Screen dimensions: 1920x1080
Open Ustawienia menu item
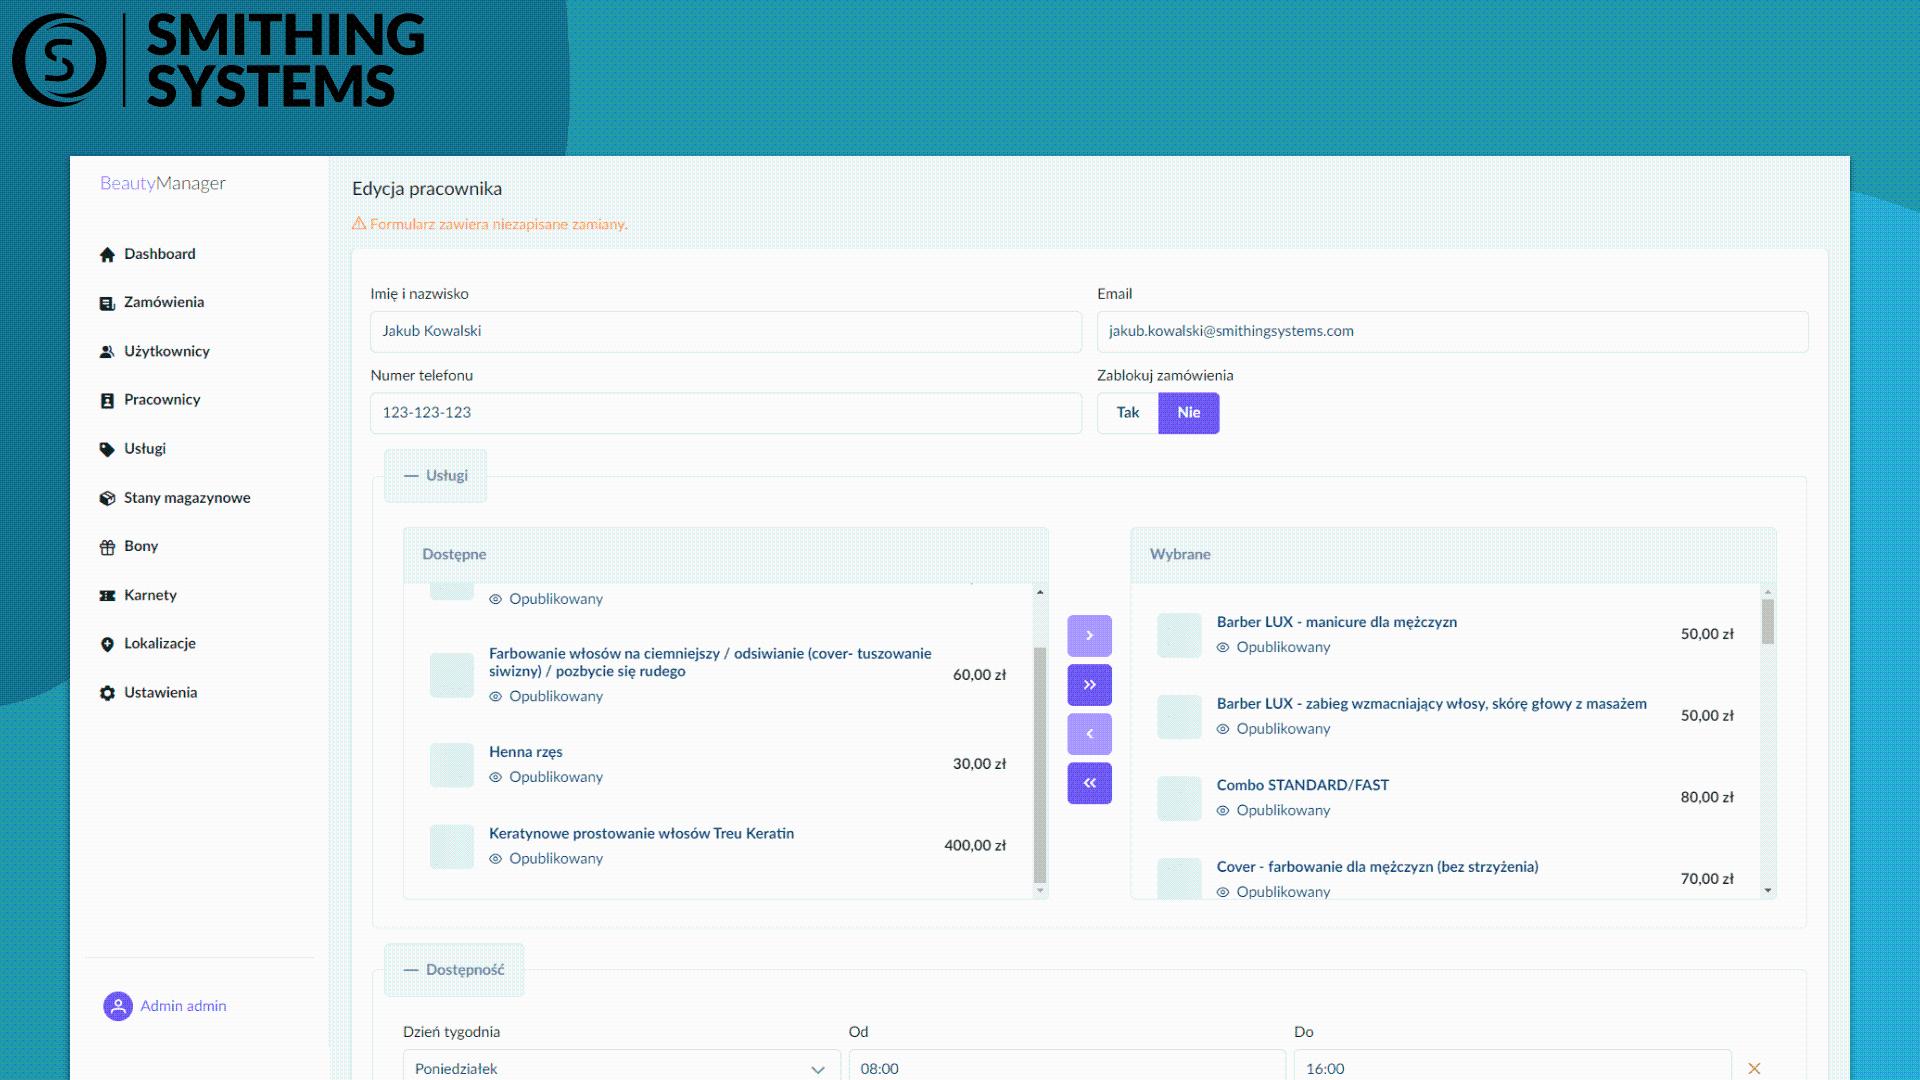pyautogui.click(x=160, y=692)
